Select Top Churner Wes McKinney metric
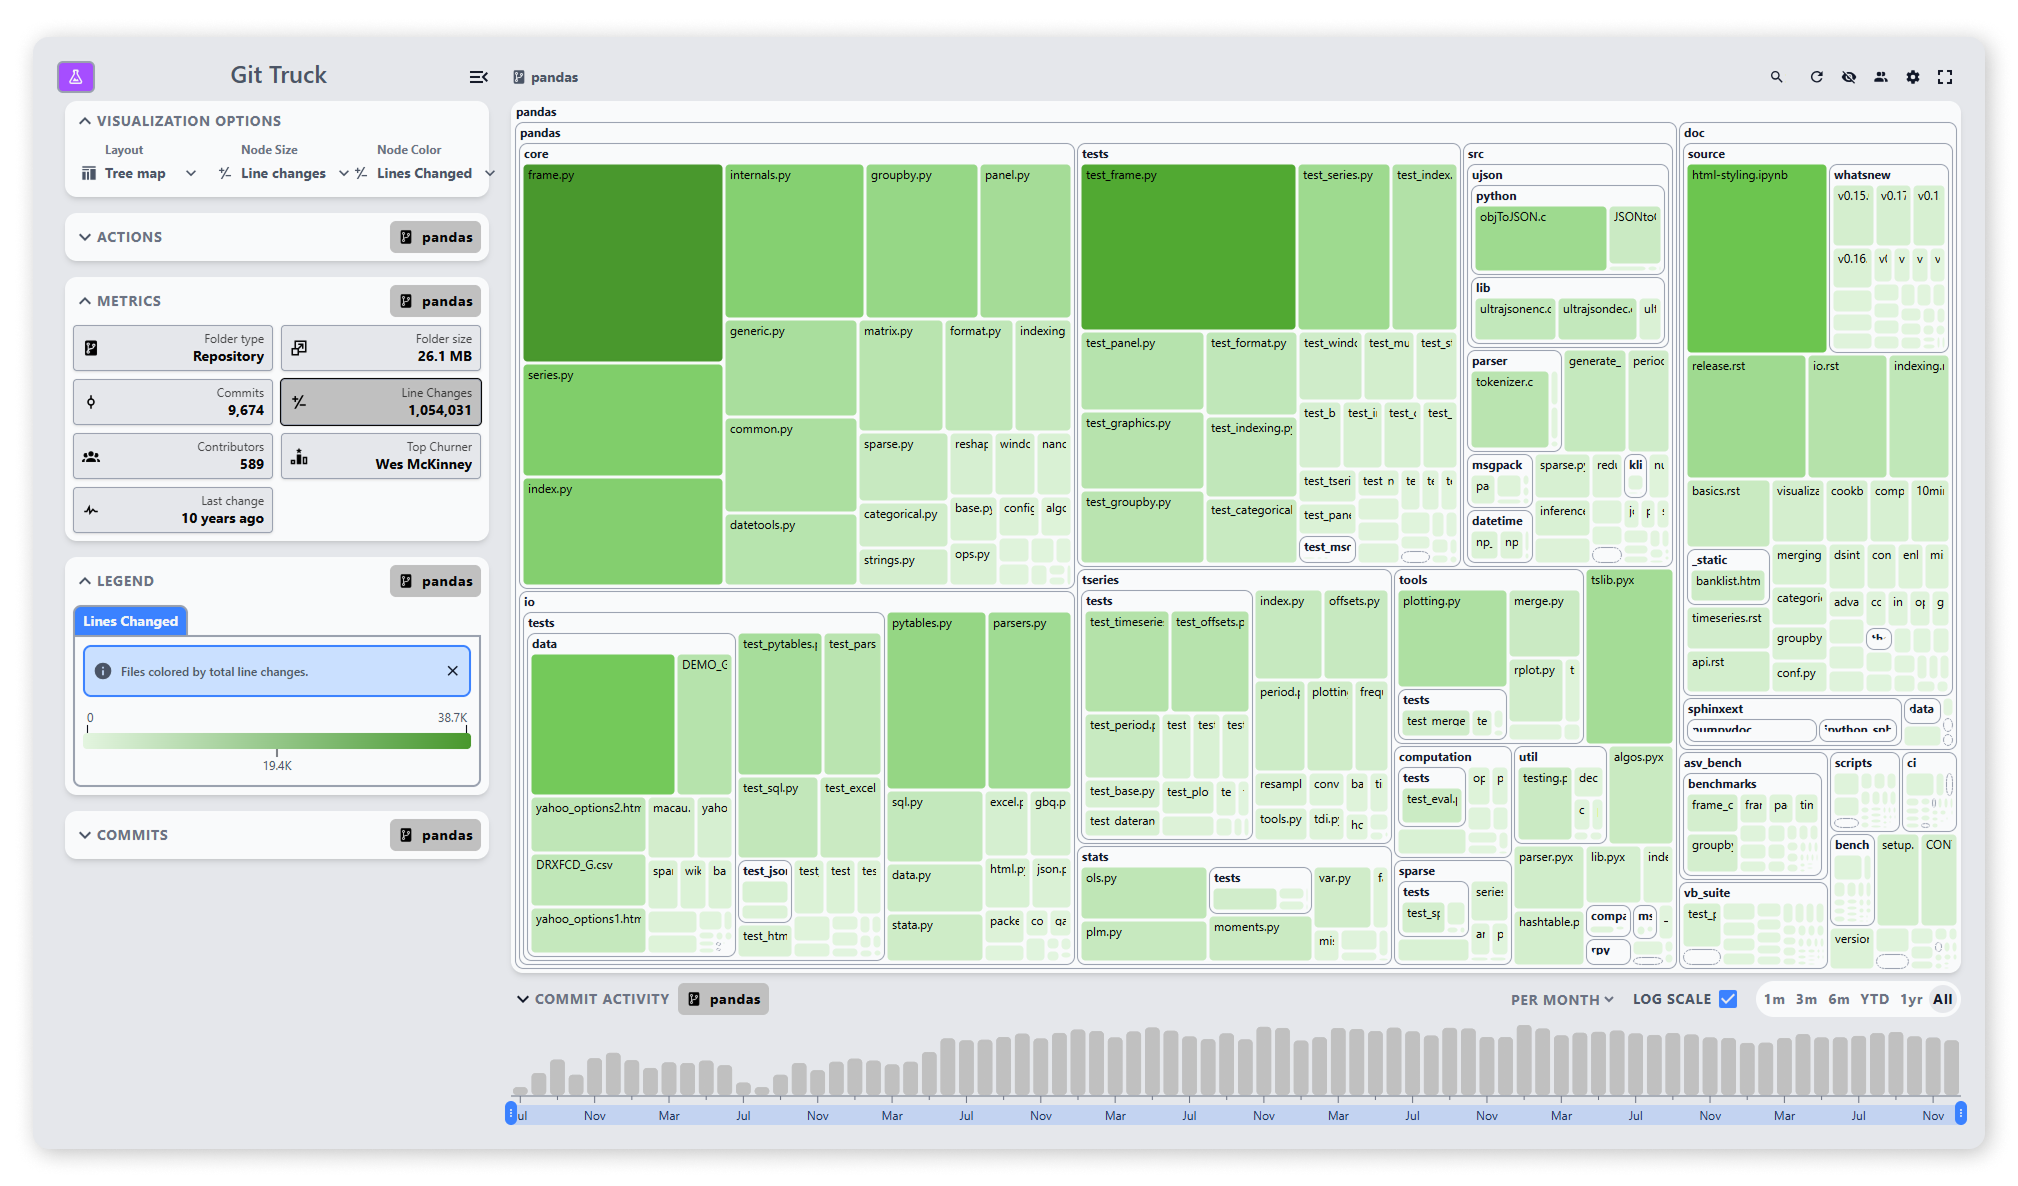Screen dimensions: 2018x1186 [x=381, y=456]
